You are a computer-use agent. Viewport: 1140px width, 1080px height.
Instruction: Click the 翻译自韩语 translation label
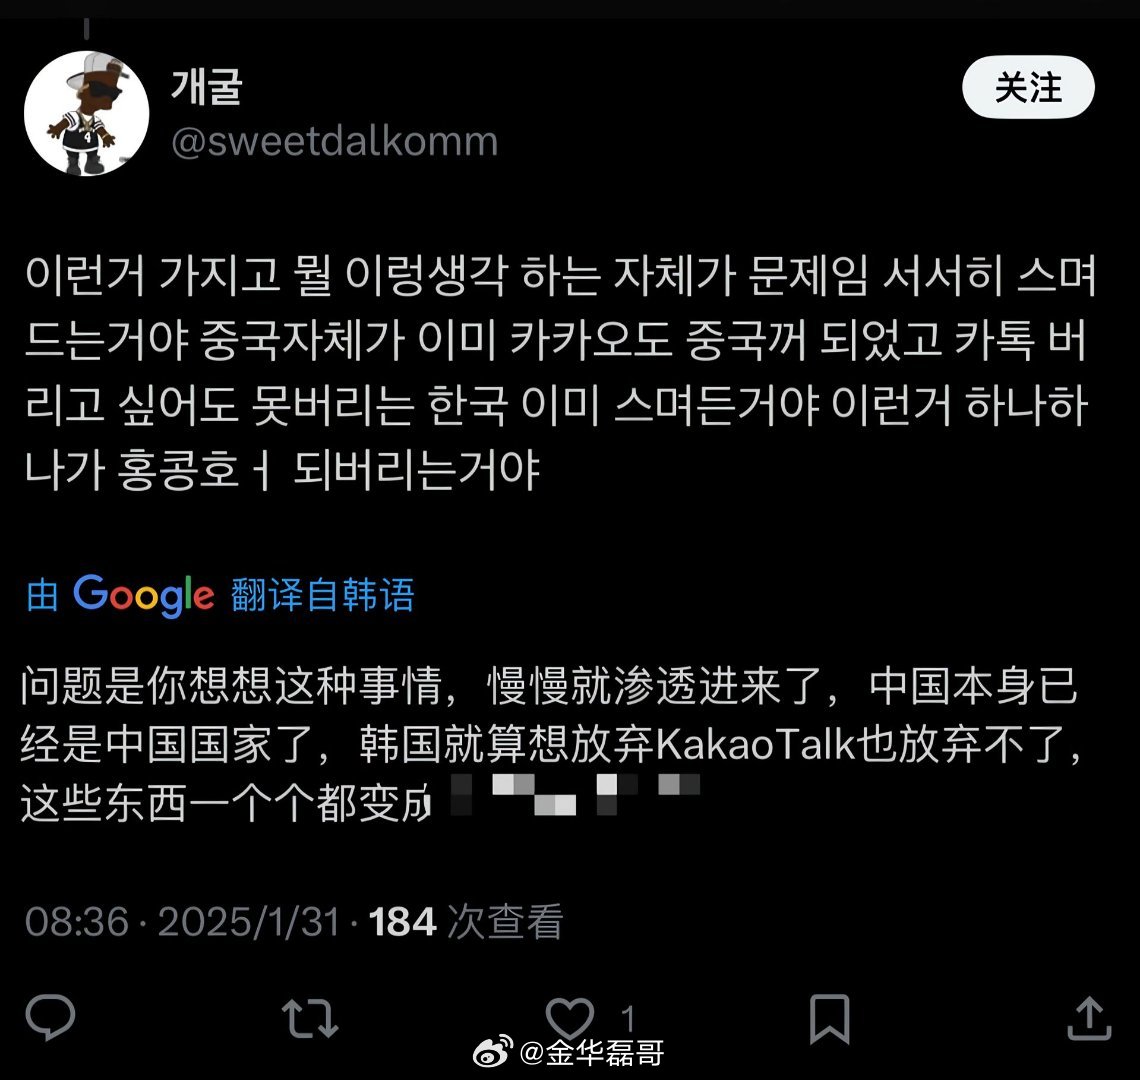[x=323, y=595]
